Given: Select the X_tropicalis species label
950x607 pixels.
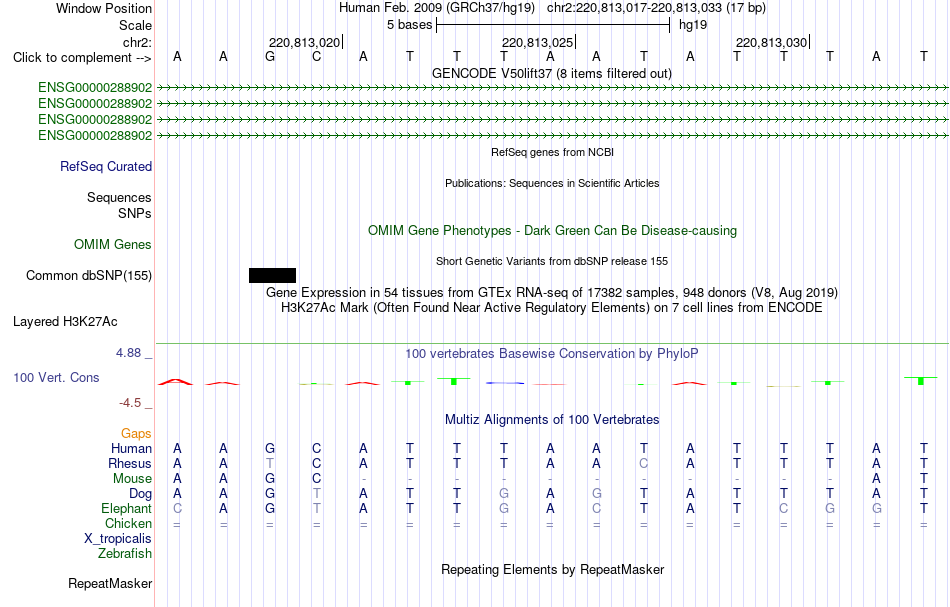Looking at the screenshot, I should [118, 539].
